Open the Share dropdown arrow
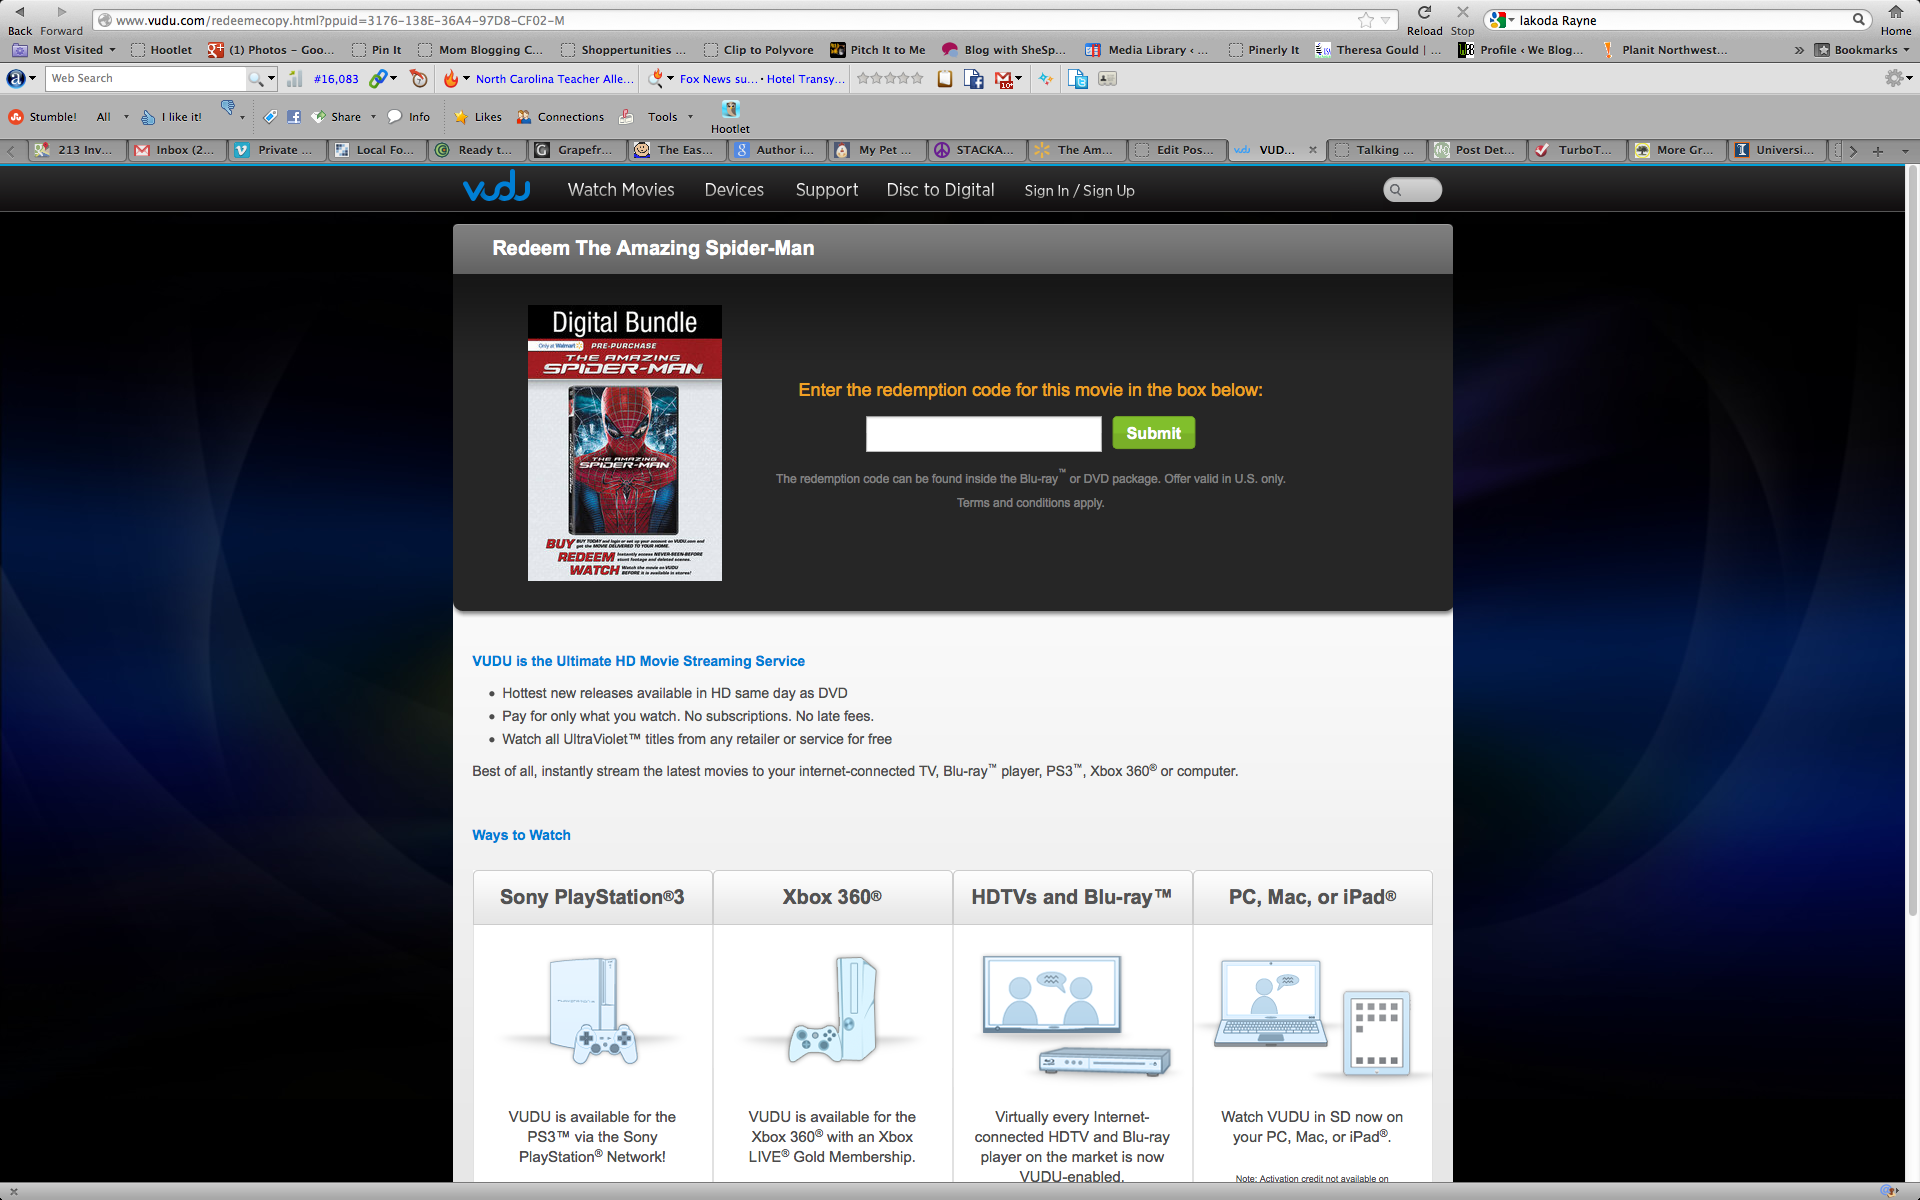This screenshot has height=1200, width=1920. pyautogui.click(x=373, y=117)
